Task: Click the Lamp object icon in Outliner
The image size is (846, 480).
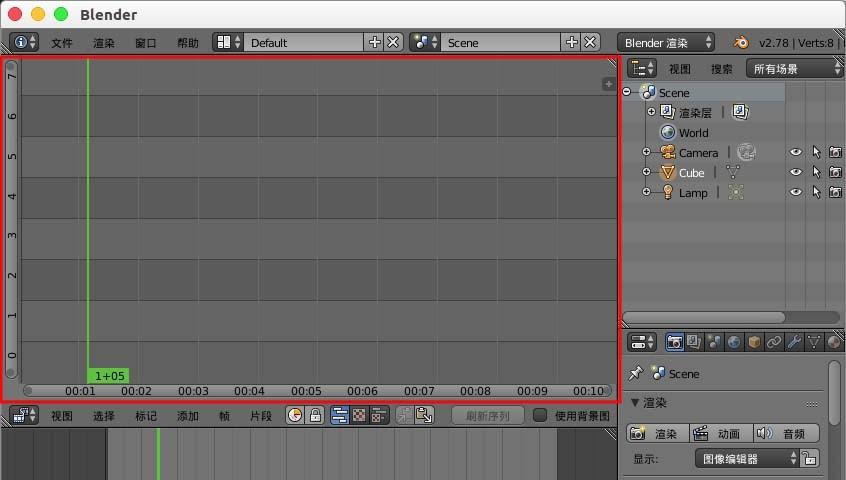Action: (x=668, y=192)
